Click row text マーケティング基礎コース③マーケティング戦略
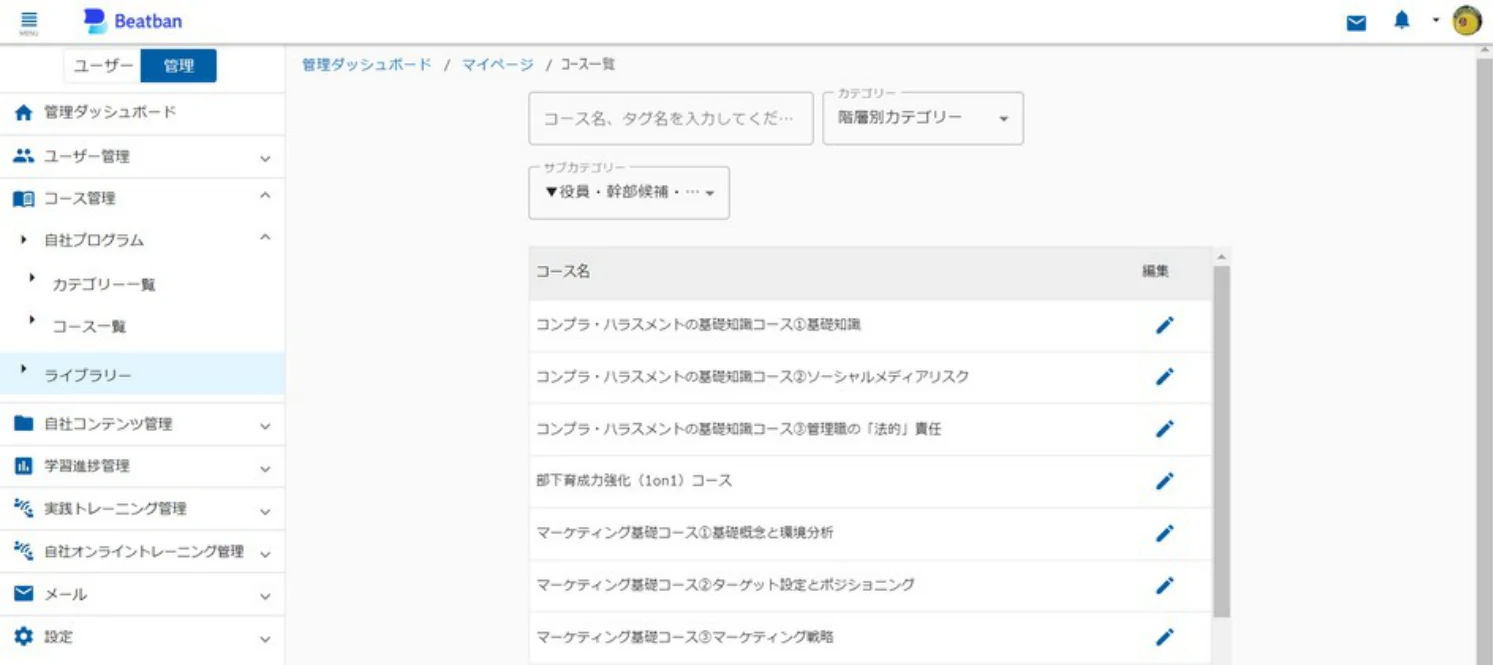Viewport: 1493px width, 665px height. [x=685, y=637]
